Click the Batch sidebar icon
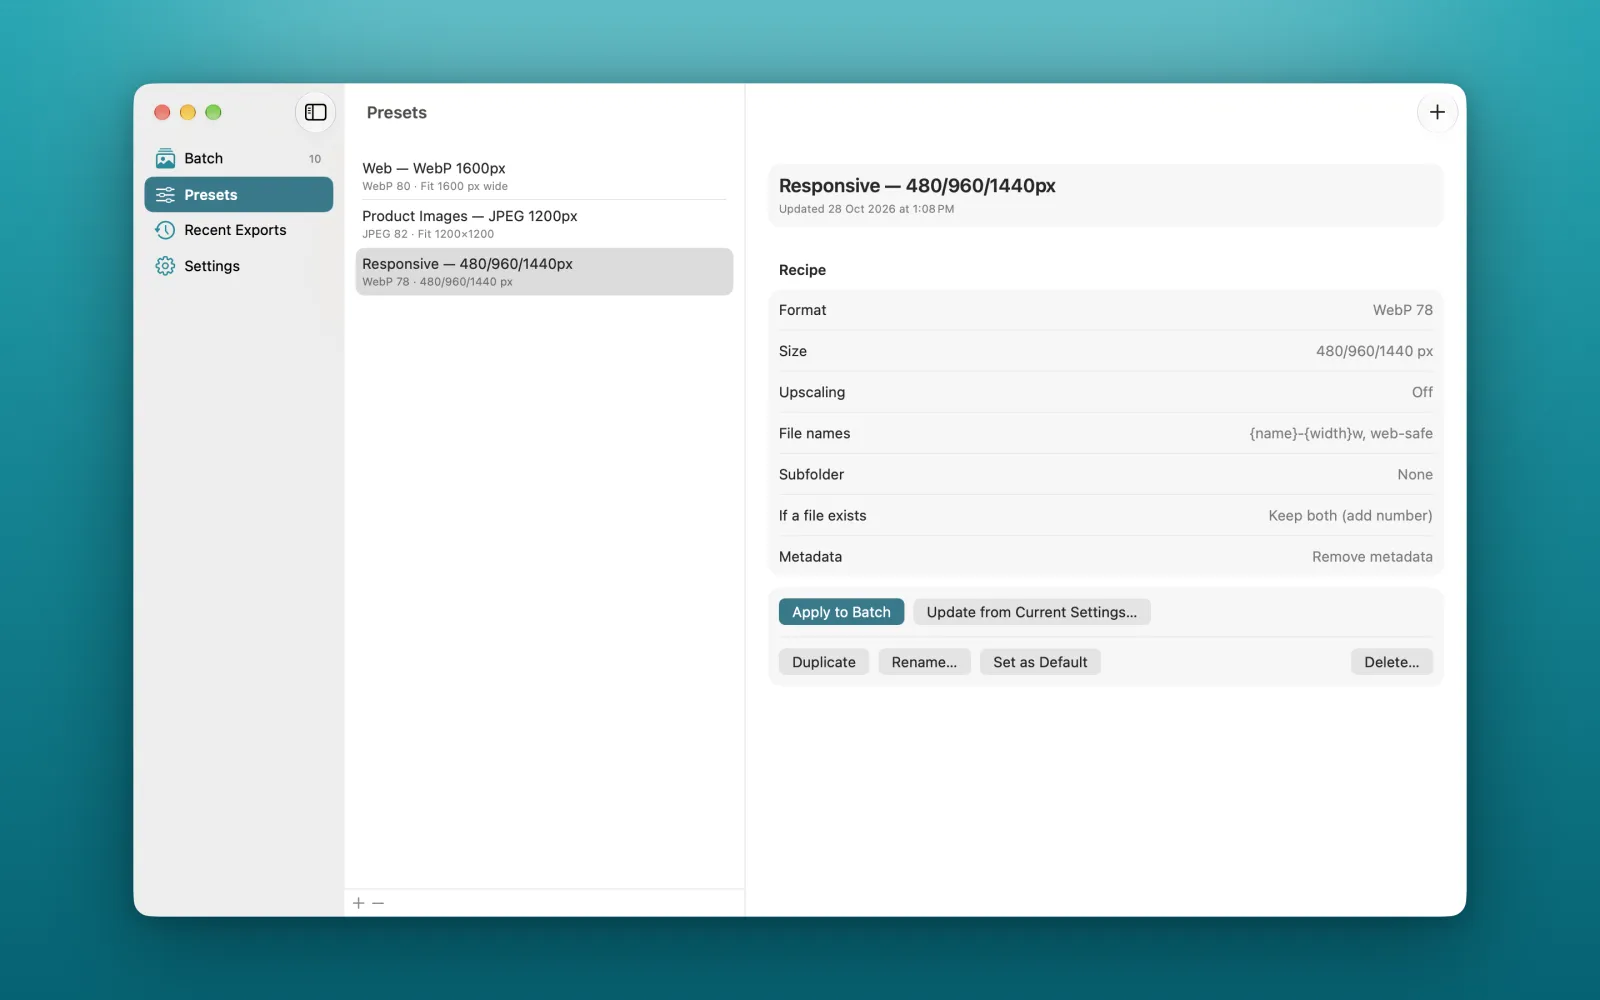Viewport: 1600px width, 1000px height. [x=165, y=158]
